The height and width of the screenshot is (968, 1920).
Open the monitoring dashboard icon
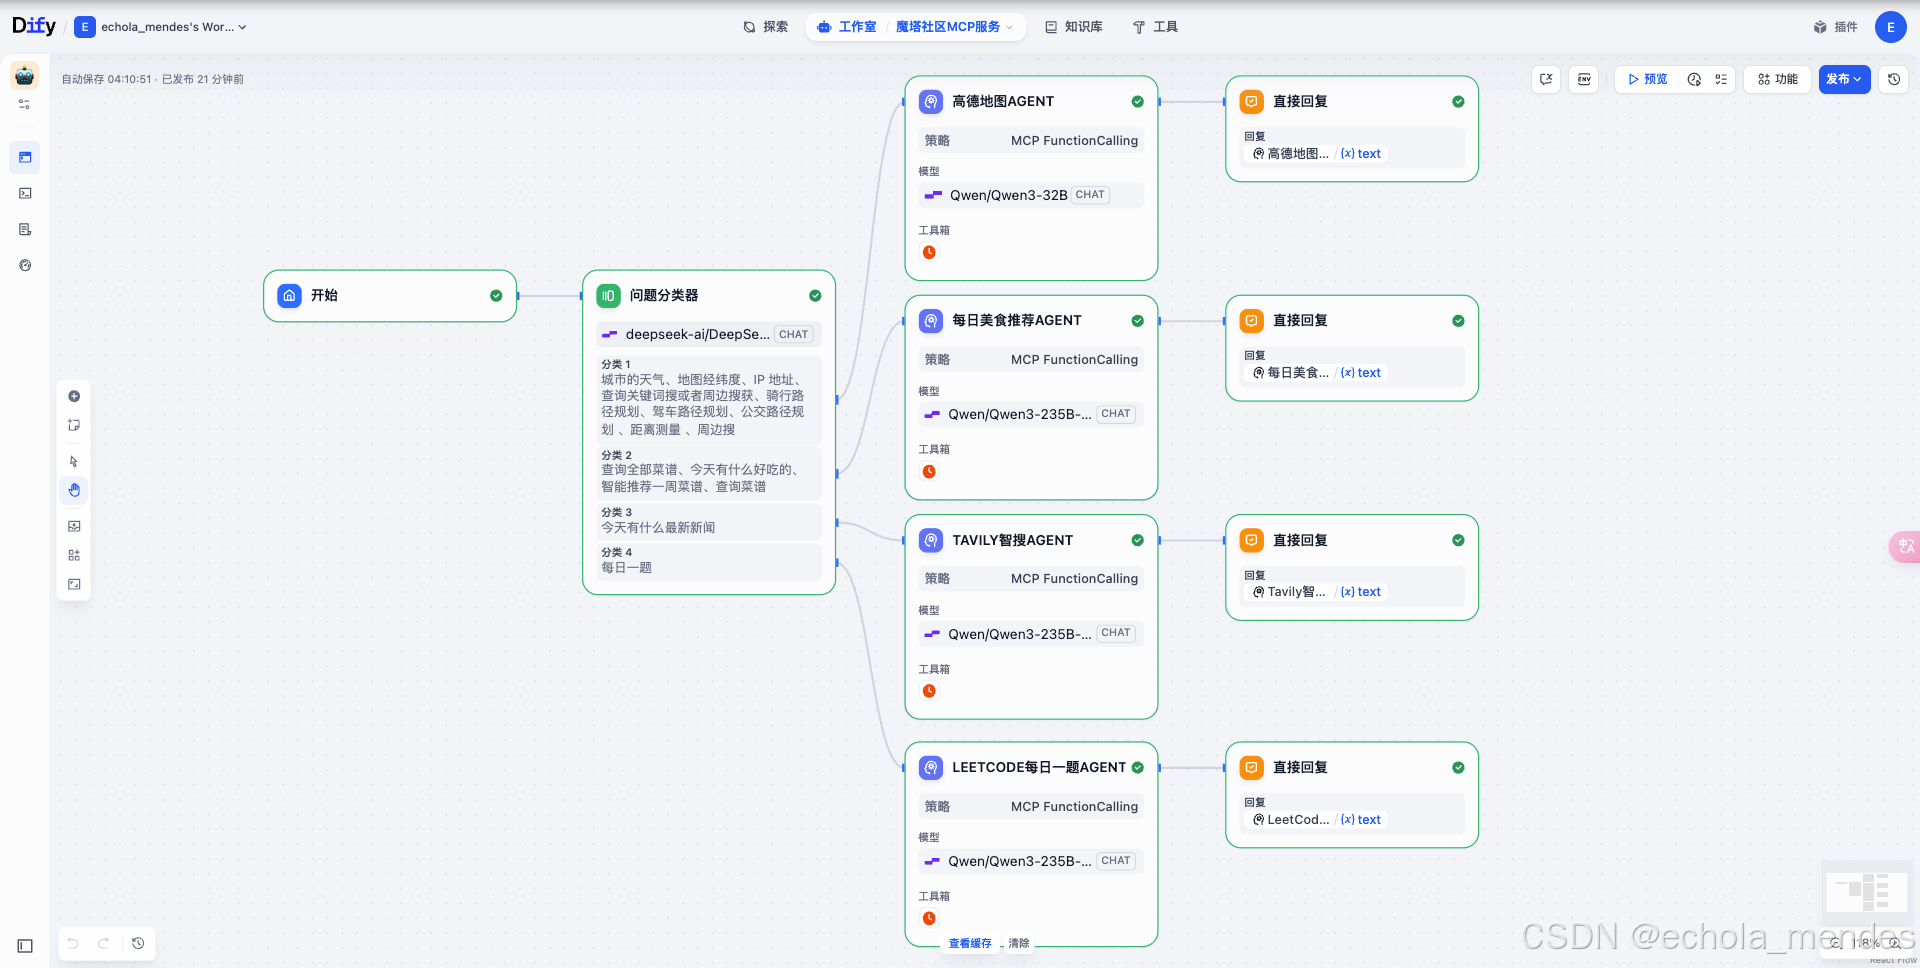[25, 265]
